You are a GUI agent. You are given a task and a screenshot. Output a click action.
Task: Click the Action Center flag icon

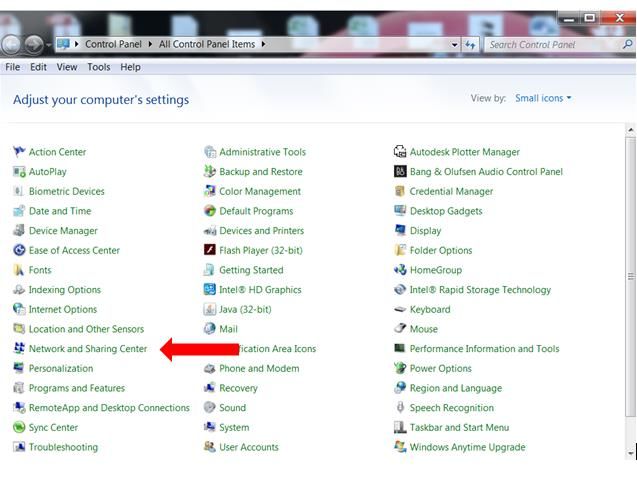point(19,152)
